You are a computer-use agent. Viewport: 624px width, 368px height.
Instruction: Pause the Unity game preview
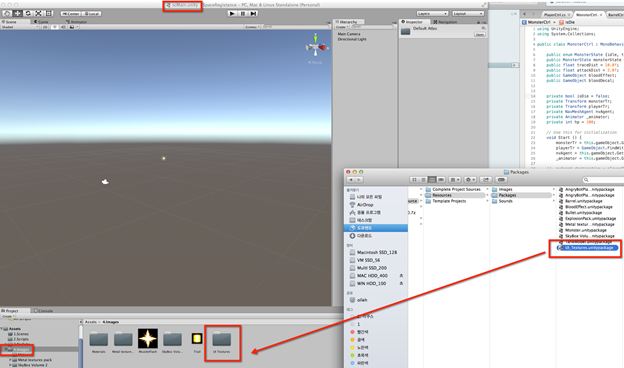tap(243, 14)
